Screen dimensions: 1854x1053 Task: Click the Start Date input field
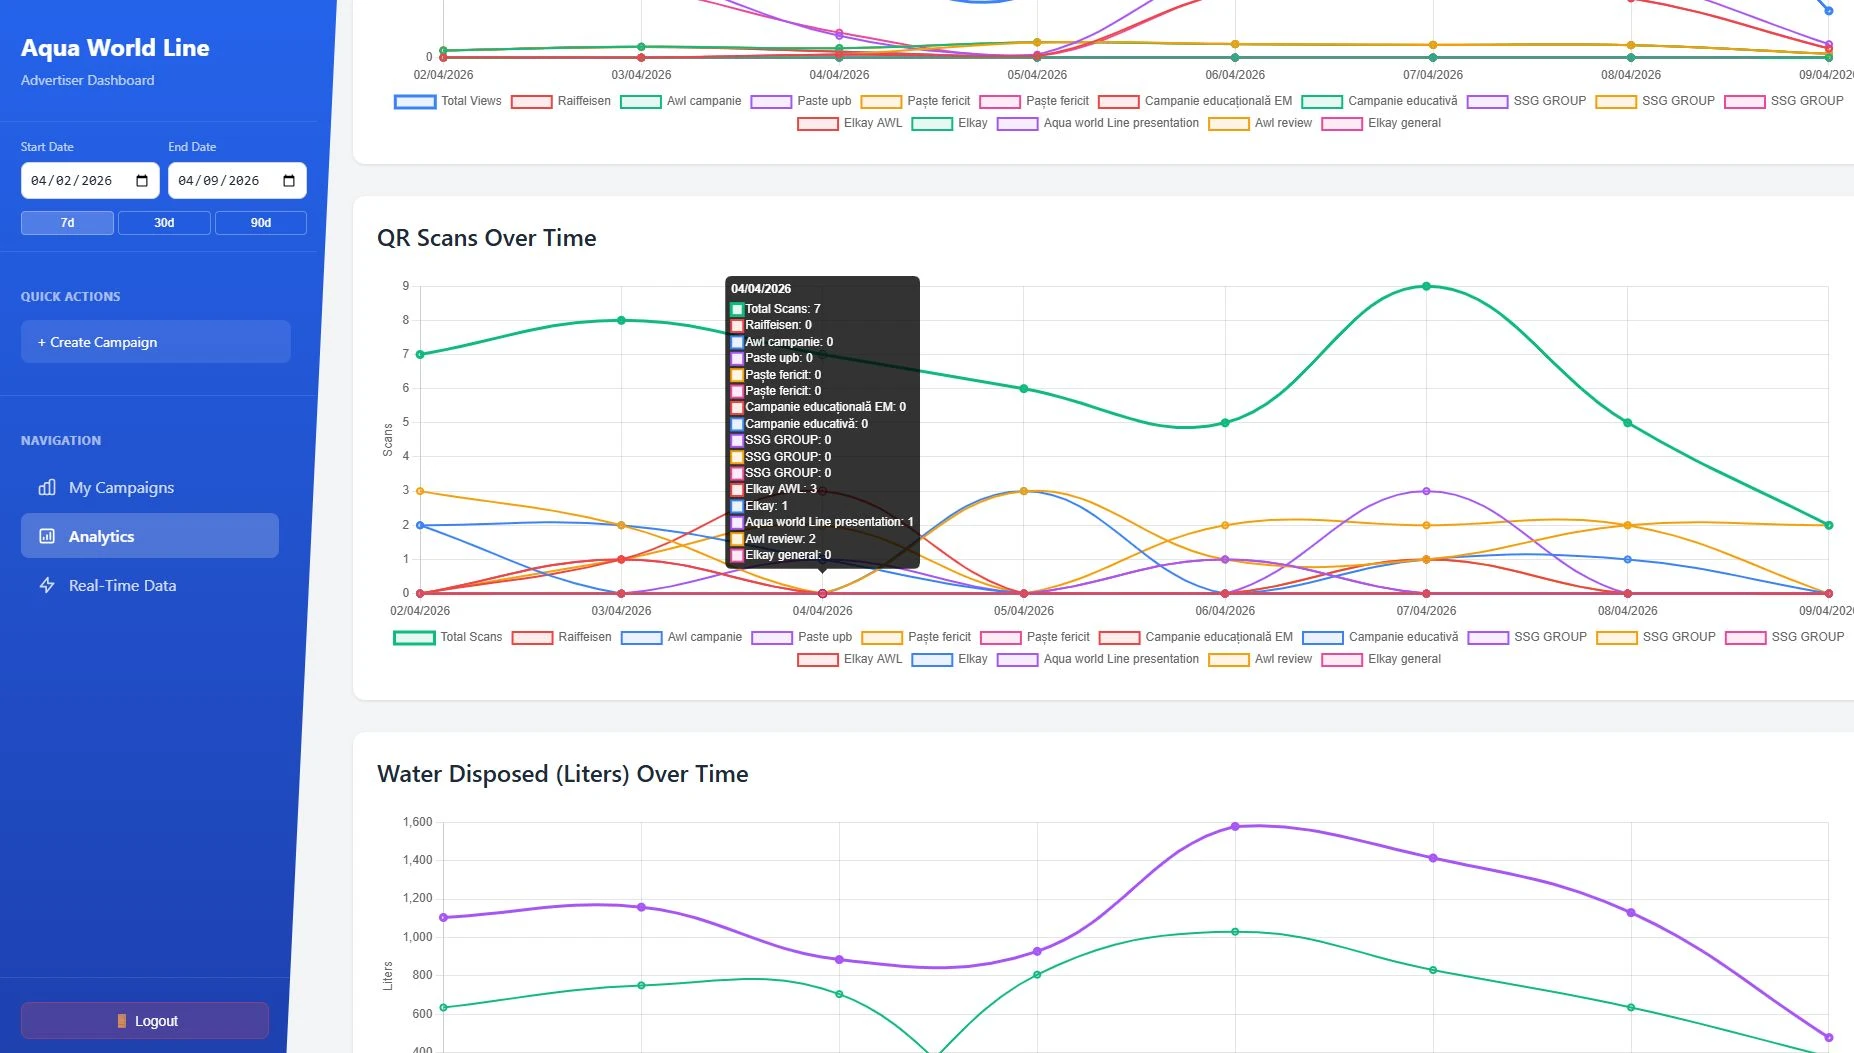point(75,181)
